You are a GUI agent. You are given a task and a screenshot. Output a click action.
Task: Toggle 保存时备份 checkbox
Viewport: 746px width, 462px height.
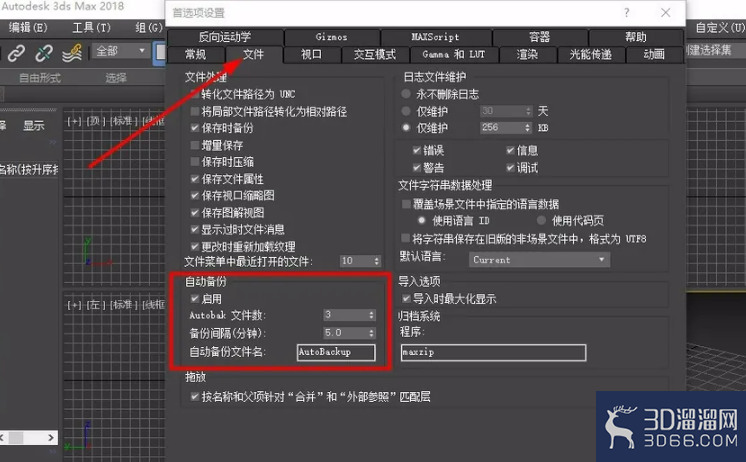pos(195,128)
